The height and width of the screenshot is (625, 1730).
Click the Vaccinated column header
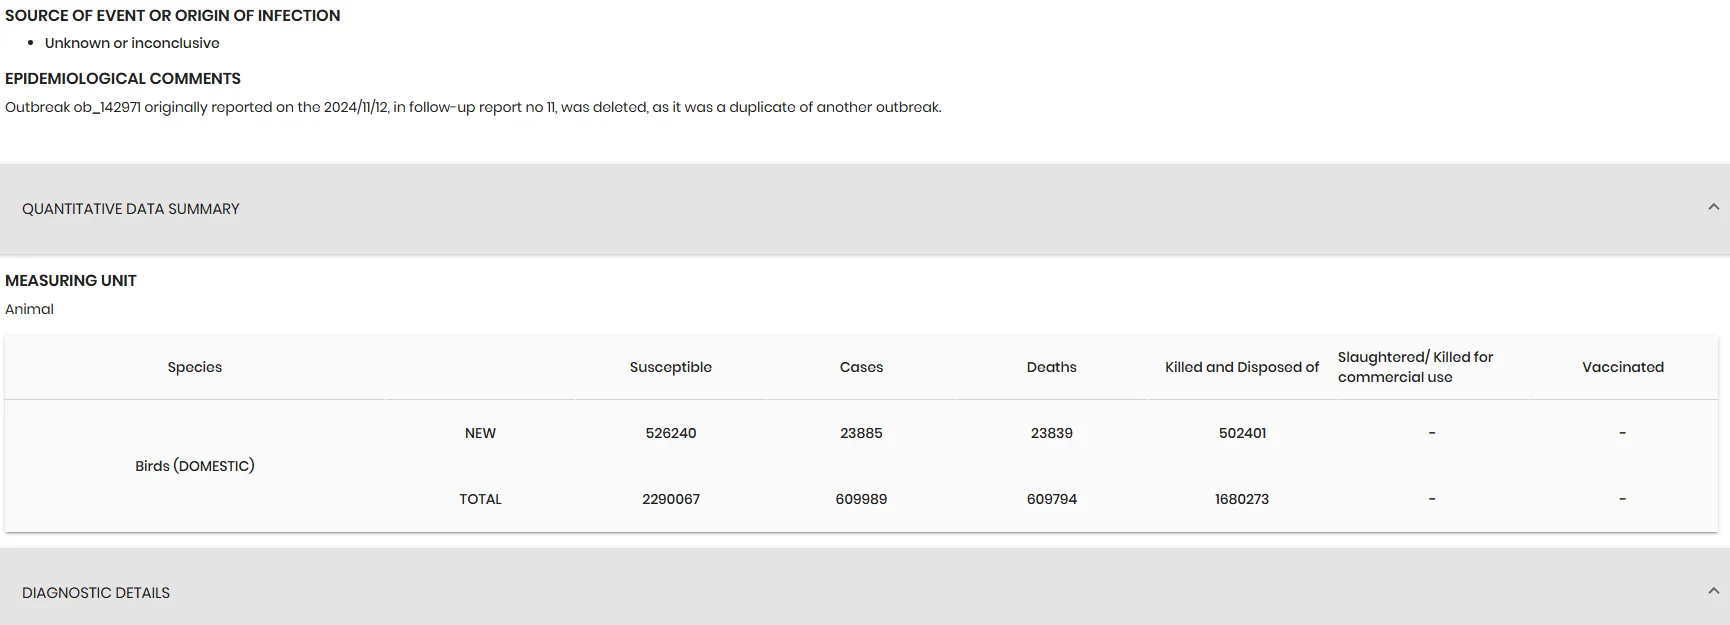click(1623, 367)
